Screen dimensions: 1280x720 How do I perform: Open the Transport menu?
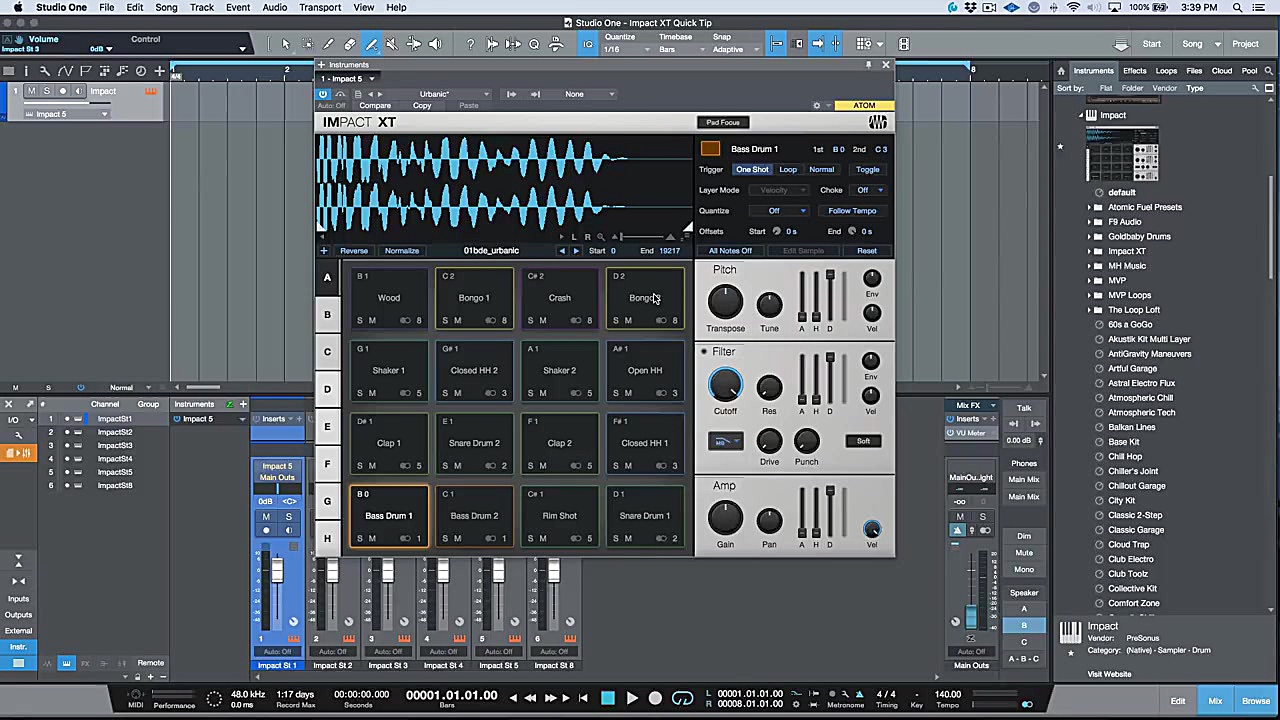pyautogui.click(x=320, y=7)
